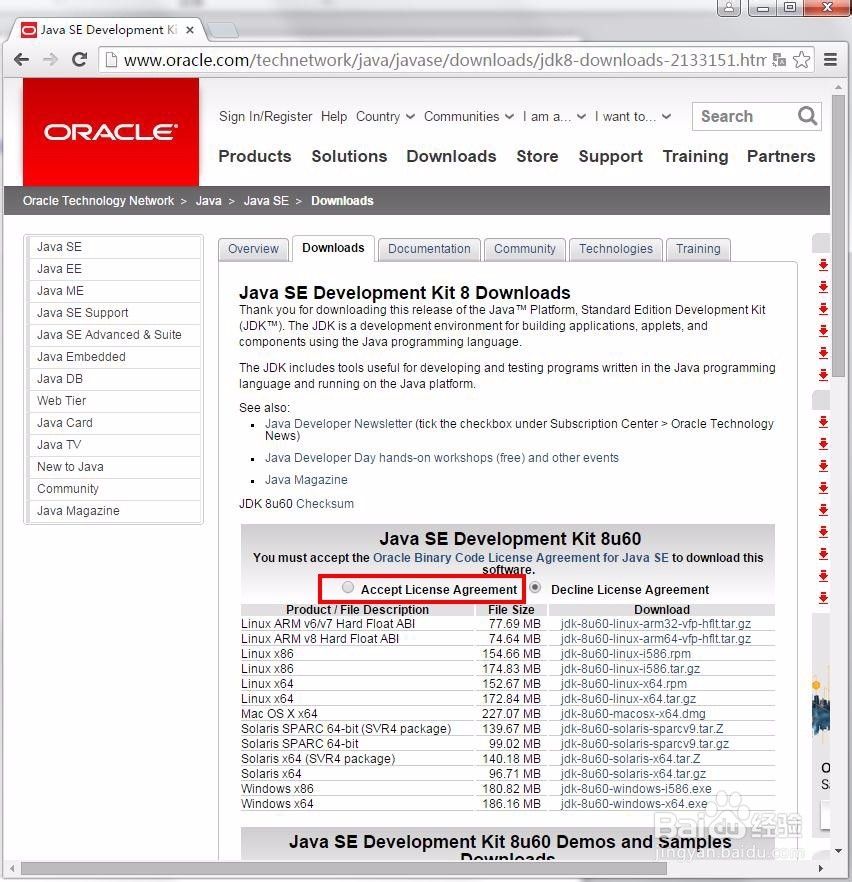Viewport: 852px width, 882px height.
Task: Open a new browser tab
Action: 223,30
